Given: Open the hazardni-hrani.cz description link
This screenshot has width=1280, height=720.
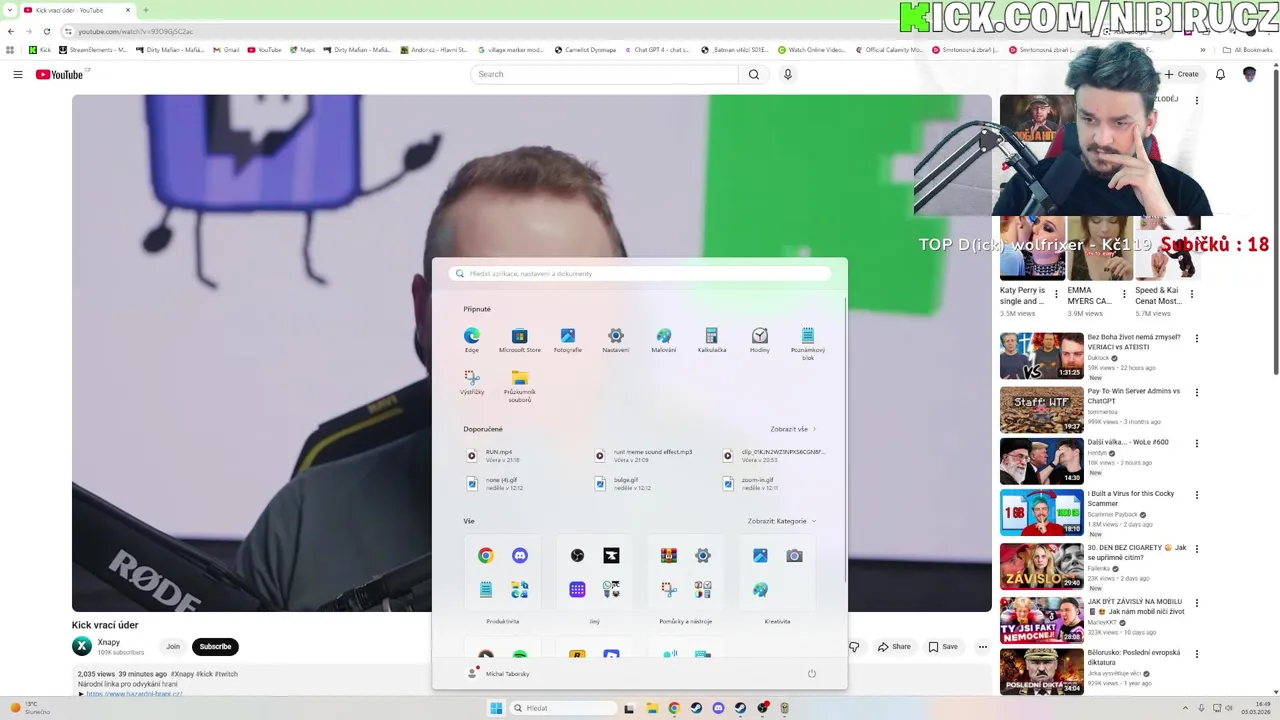Looking at the screenshot, I should tap(134, 694).
